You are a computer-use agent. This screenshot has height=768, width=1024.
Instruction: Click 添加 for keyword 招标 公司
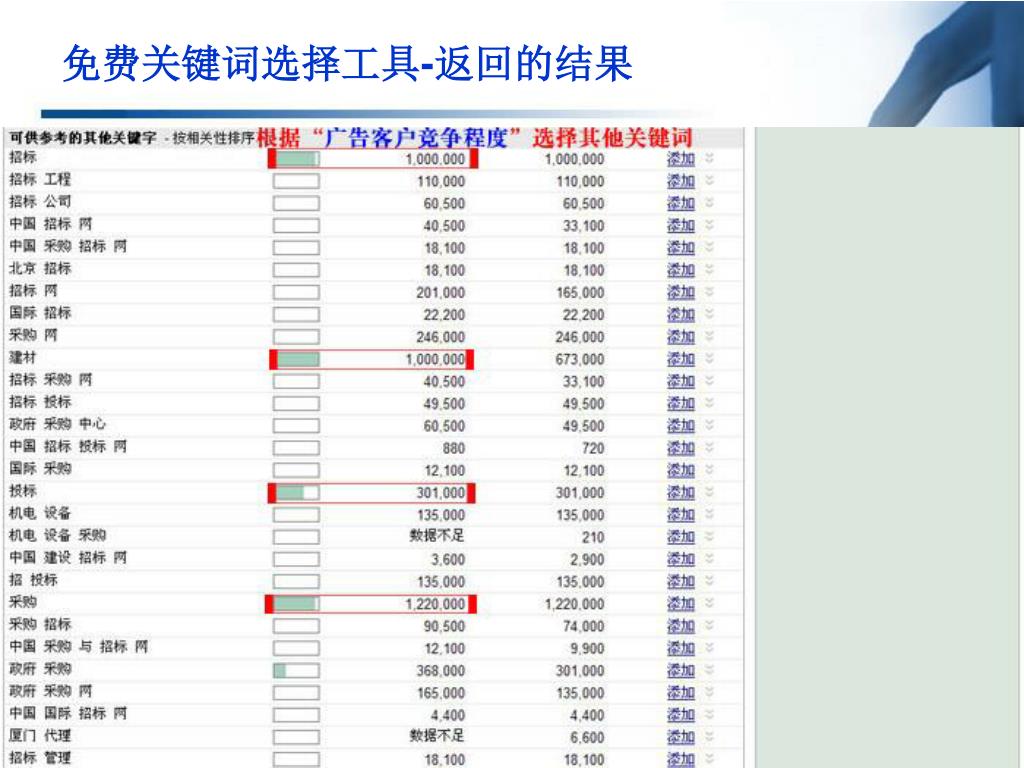click(680, 203)
